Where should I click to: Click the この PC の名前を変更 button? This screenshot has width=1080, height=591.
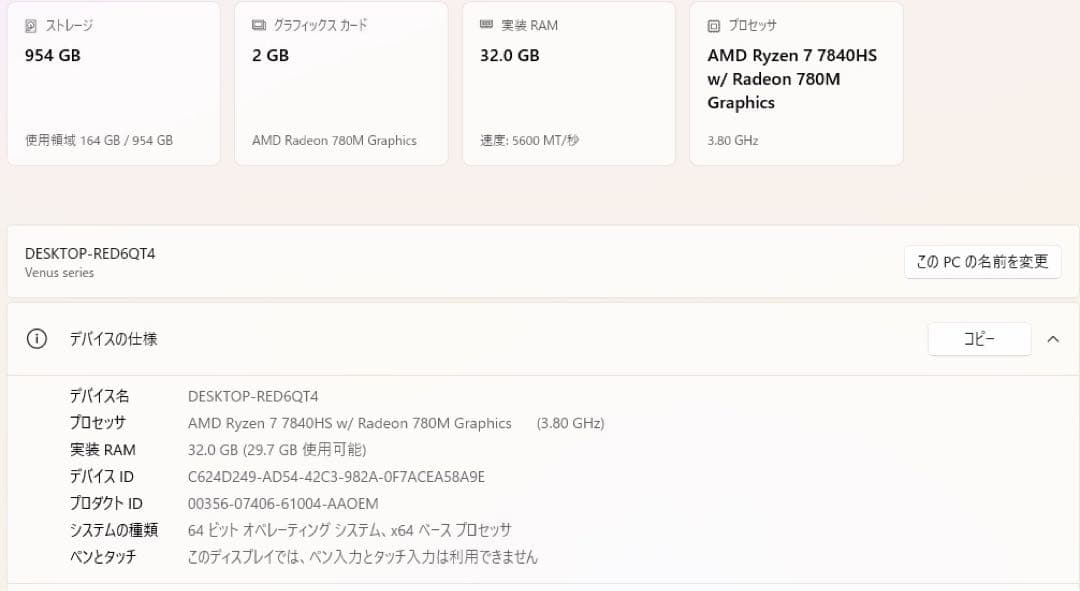tap(982, 261)
